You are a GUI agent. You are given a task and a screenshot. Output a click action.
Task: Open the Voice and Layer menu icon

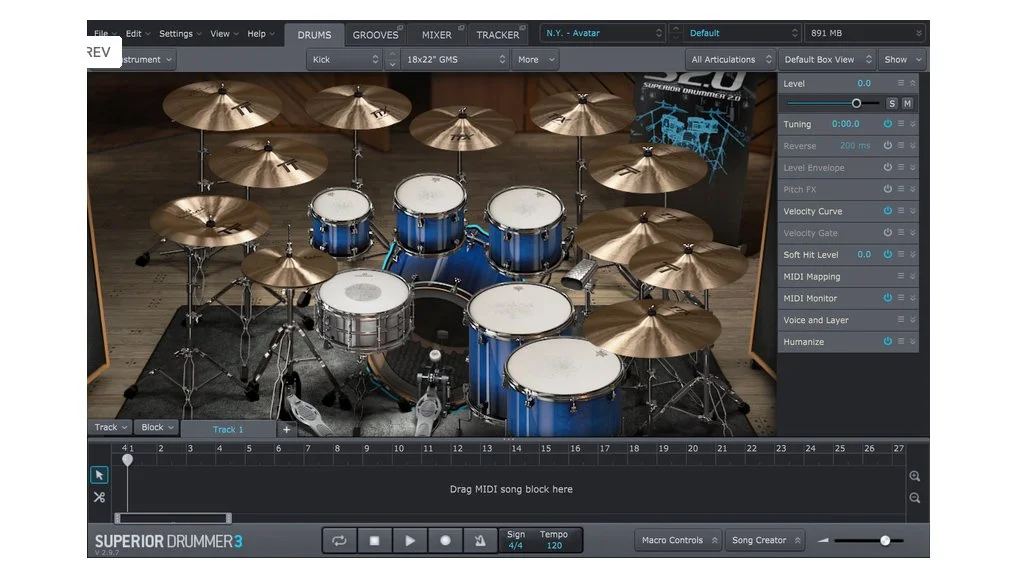point(901,320)
